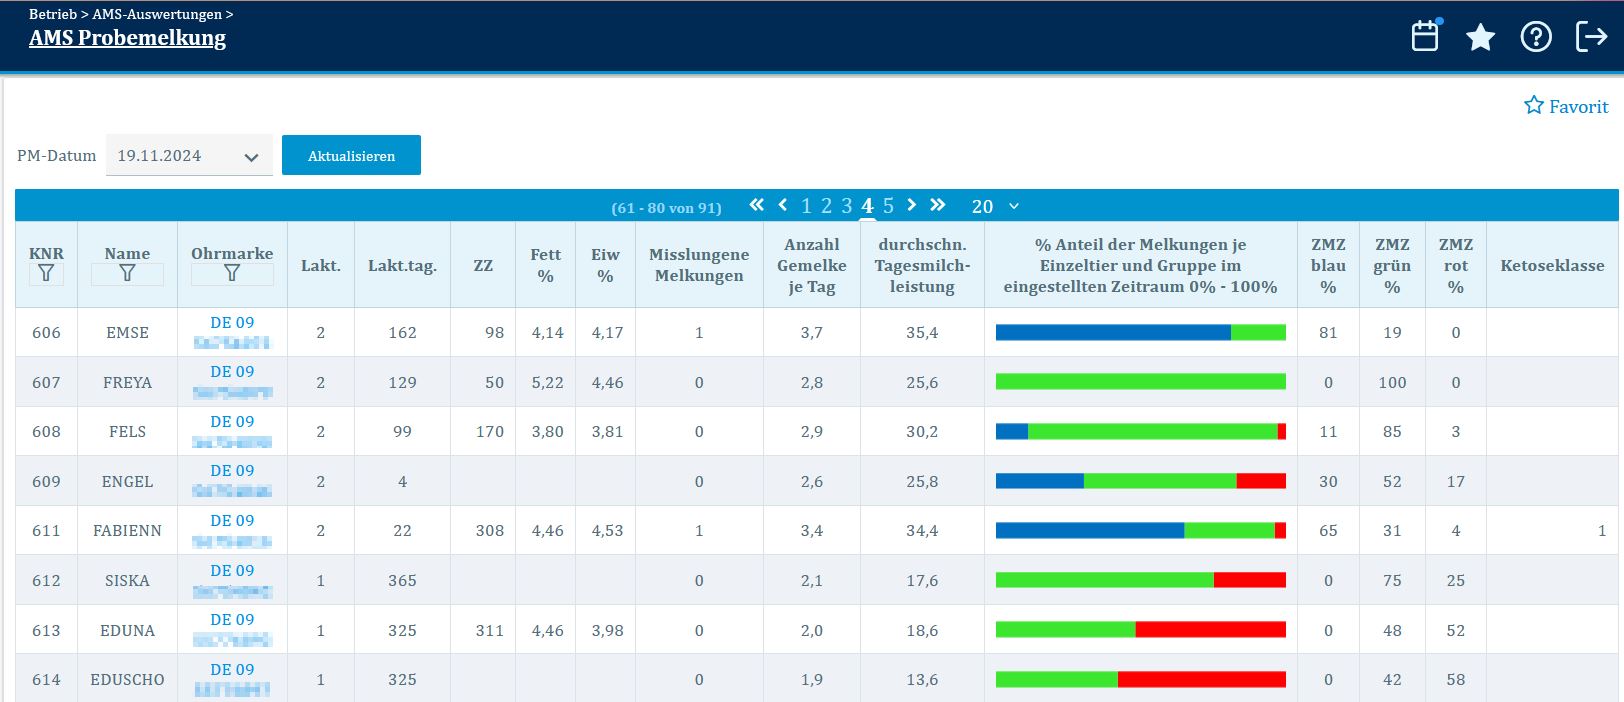Jump to first page with double-left arrow
1624x702 pixels.
click(757, 205)
